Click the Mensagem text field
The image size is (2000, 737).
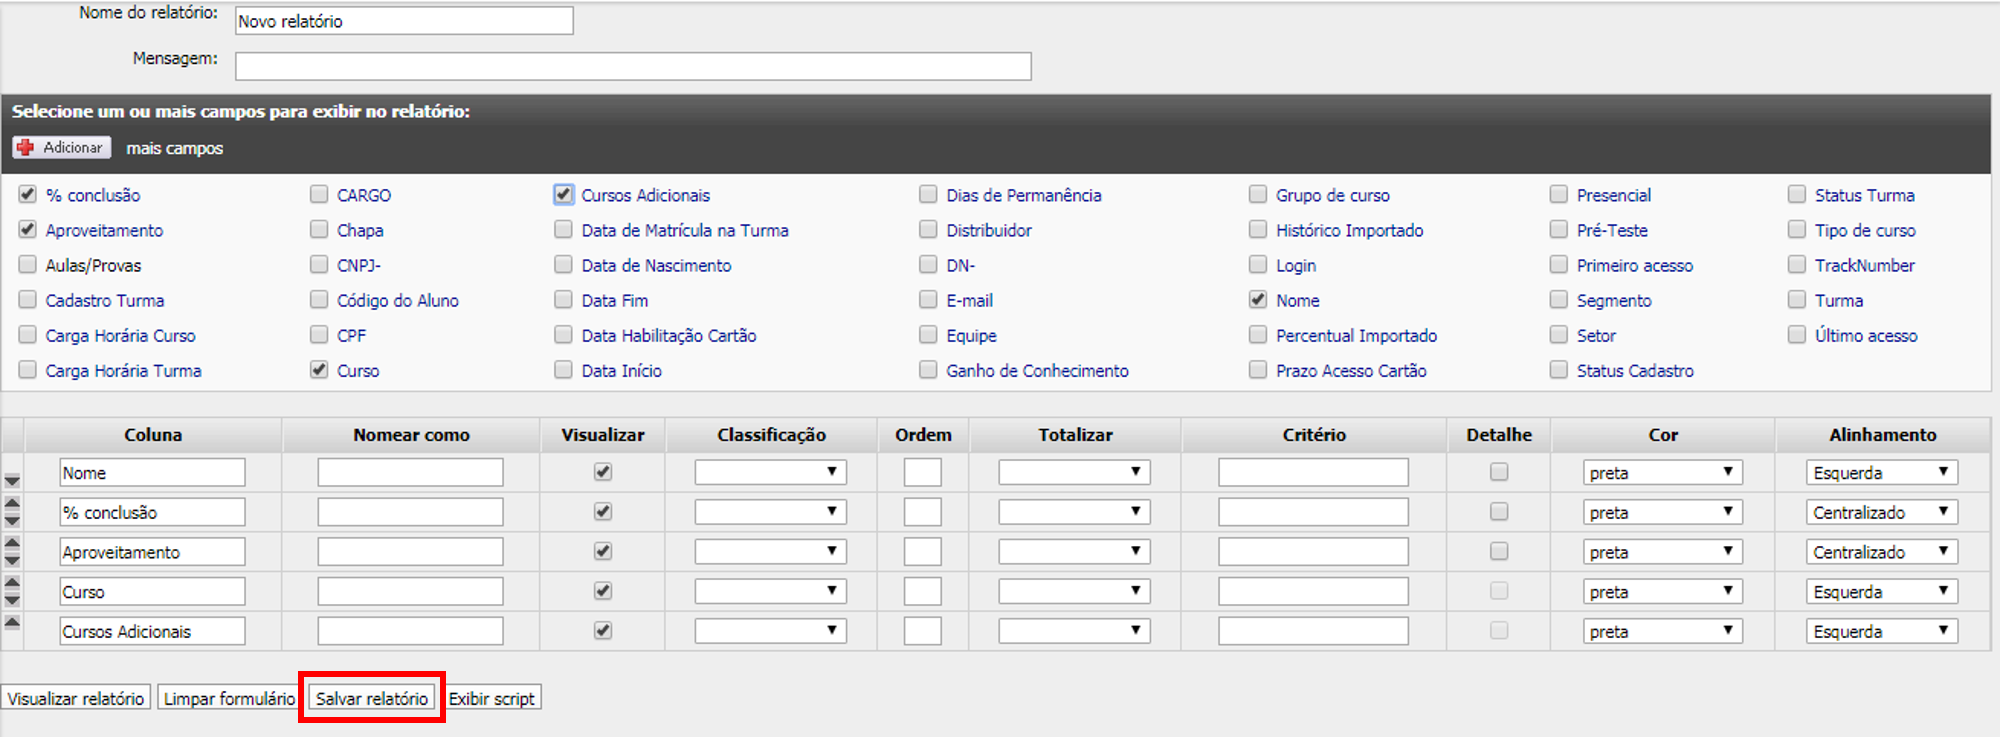pos(633,66)
